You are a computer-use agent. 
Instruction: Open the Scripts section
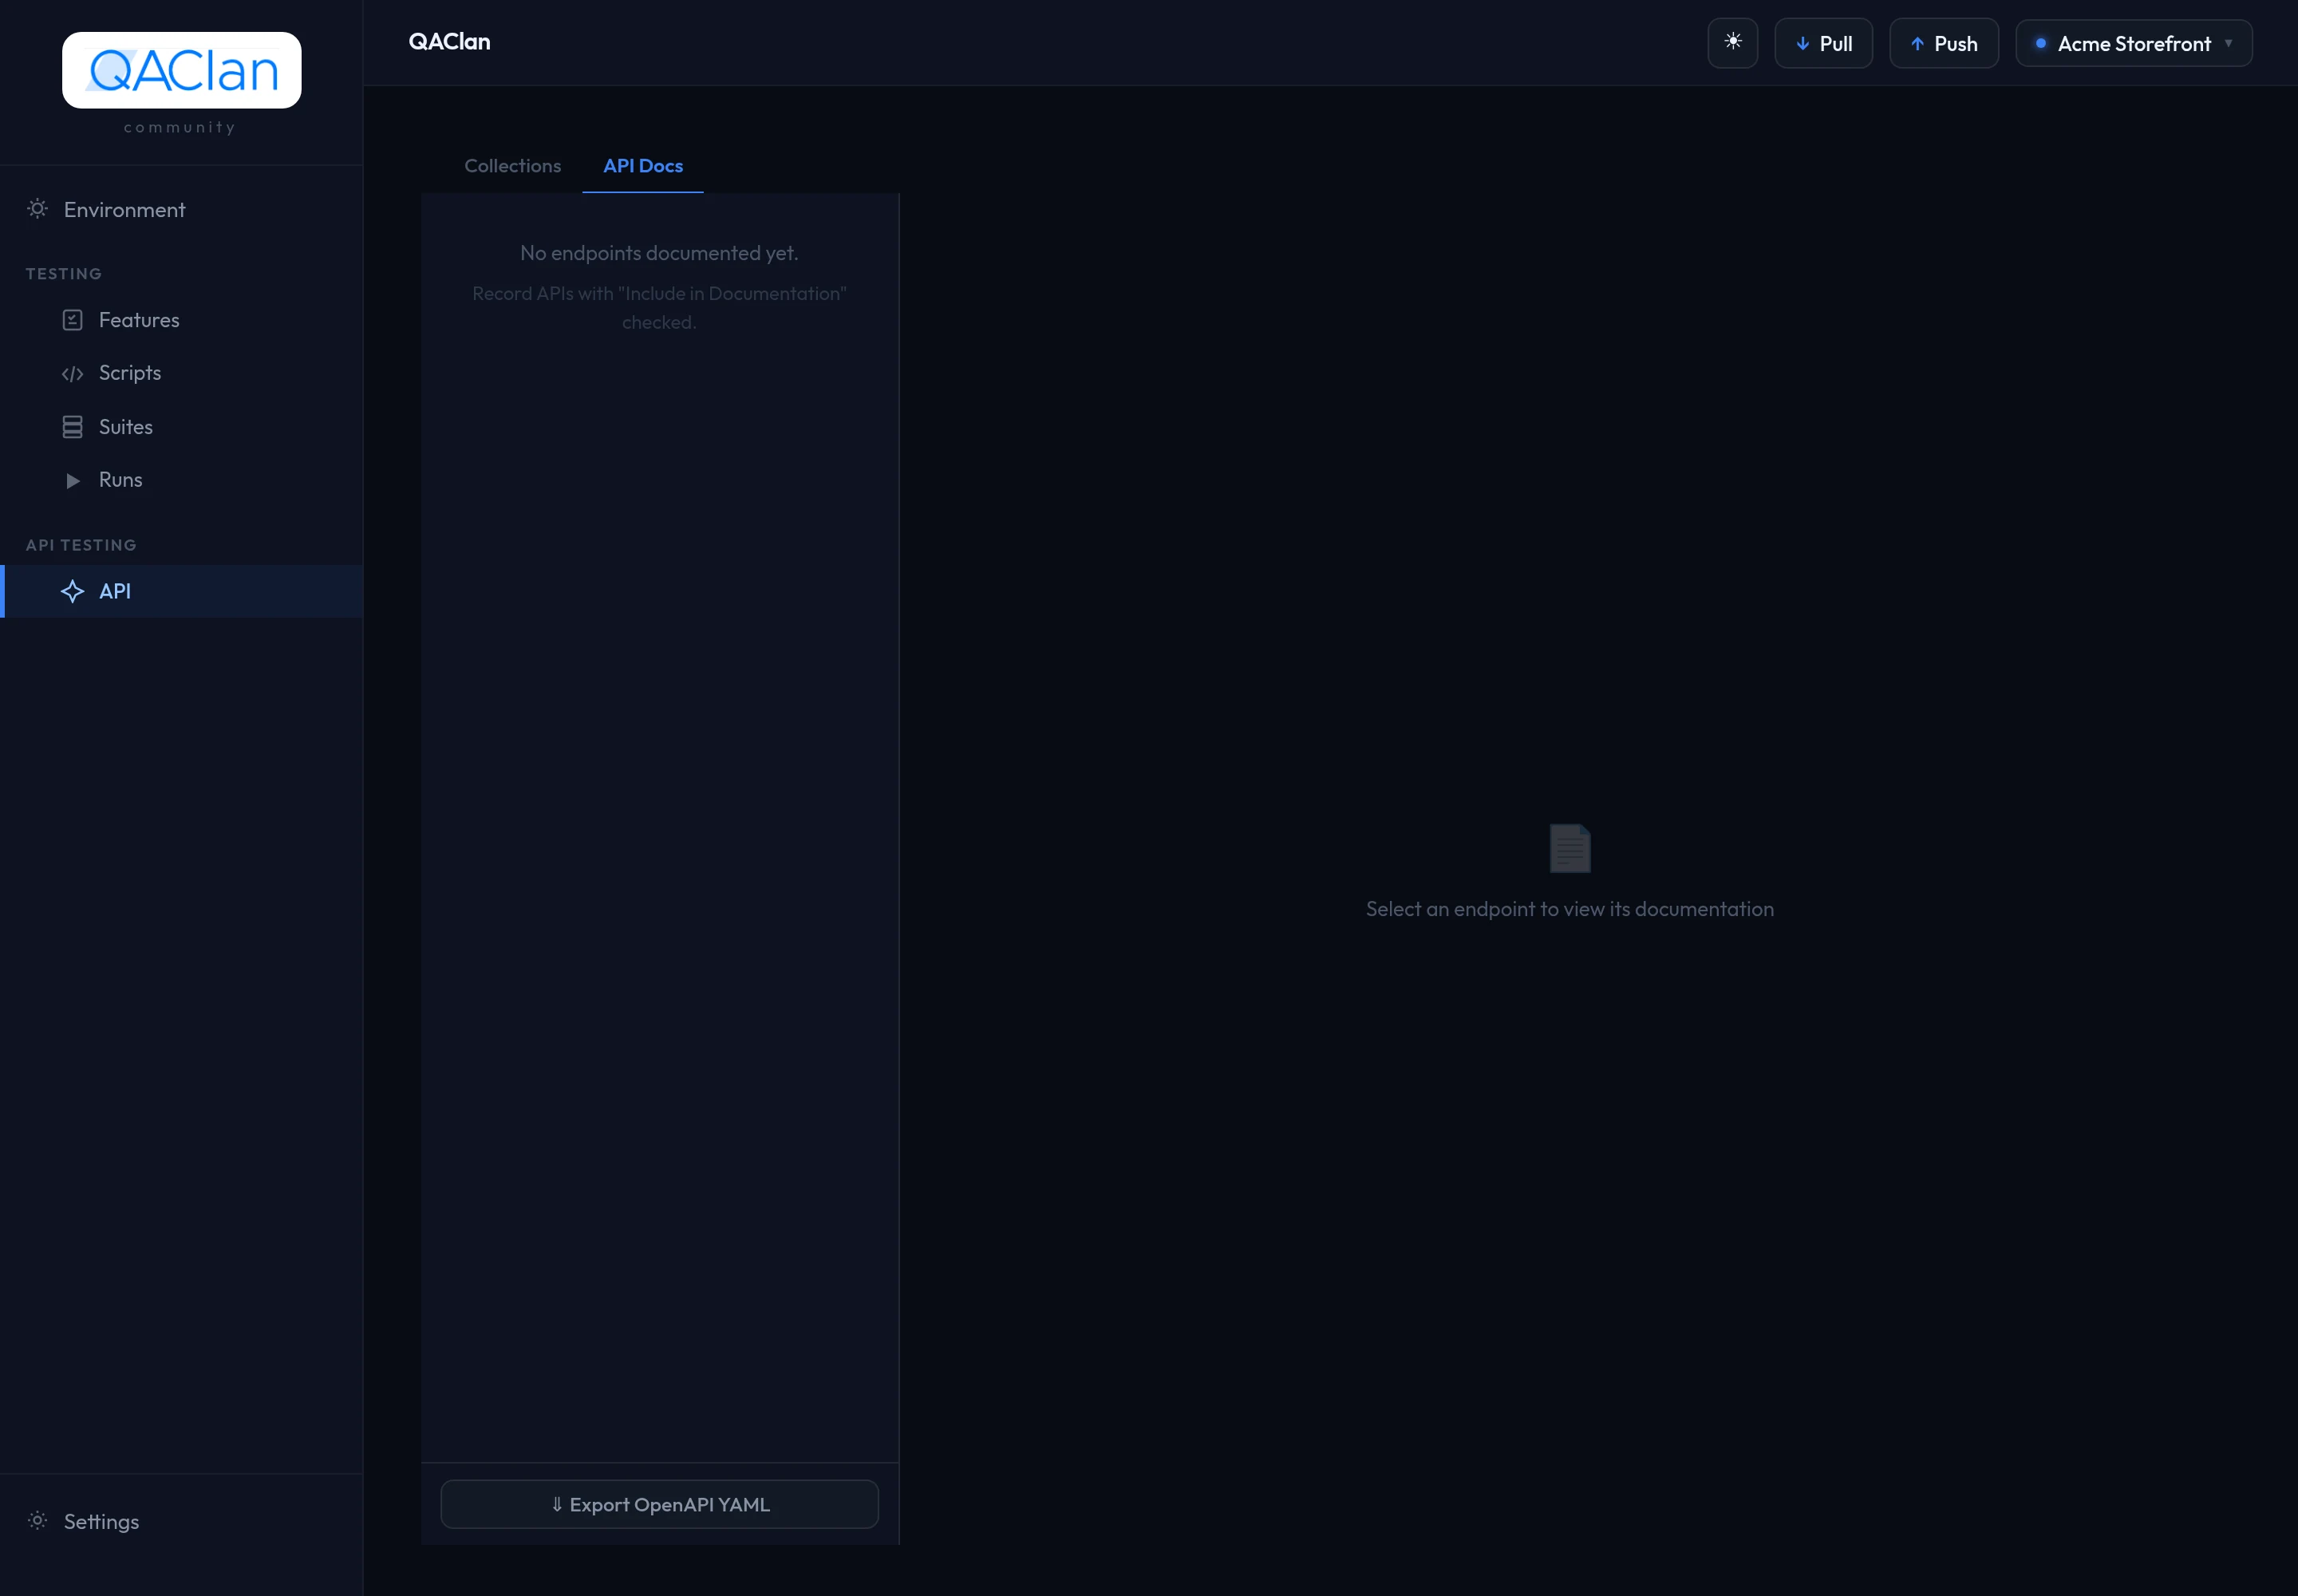(181, 373)
